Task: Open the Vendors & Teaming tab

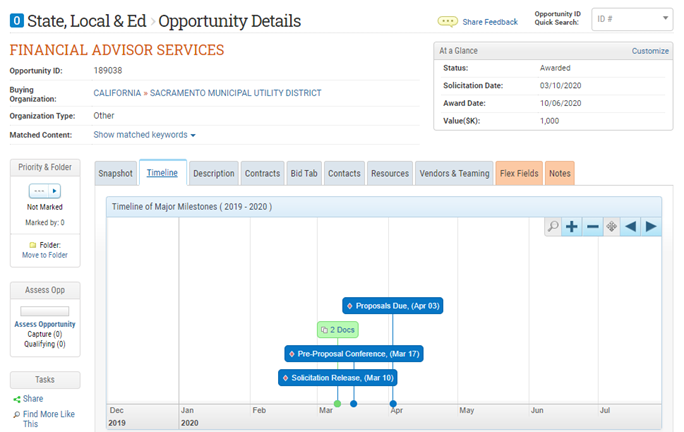Action: (455, 173)
